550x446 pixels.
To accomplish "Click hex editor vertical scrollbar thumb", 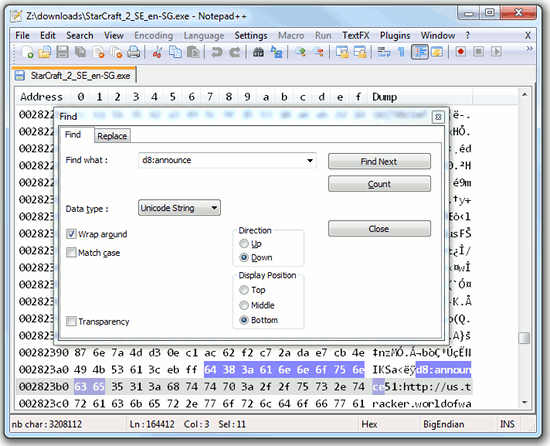I will point(524,338).
